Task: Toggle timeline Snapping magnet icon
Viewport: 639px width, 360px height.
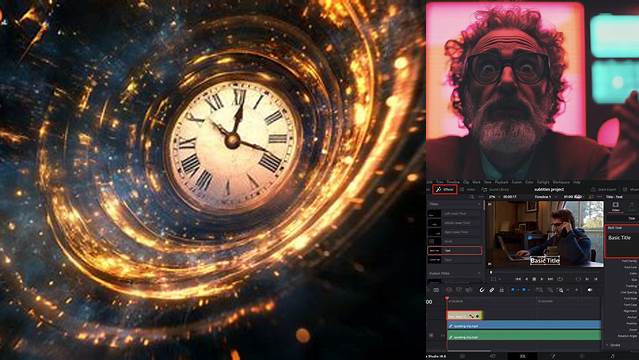Action: [482, 290]
